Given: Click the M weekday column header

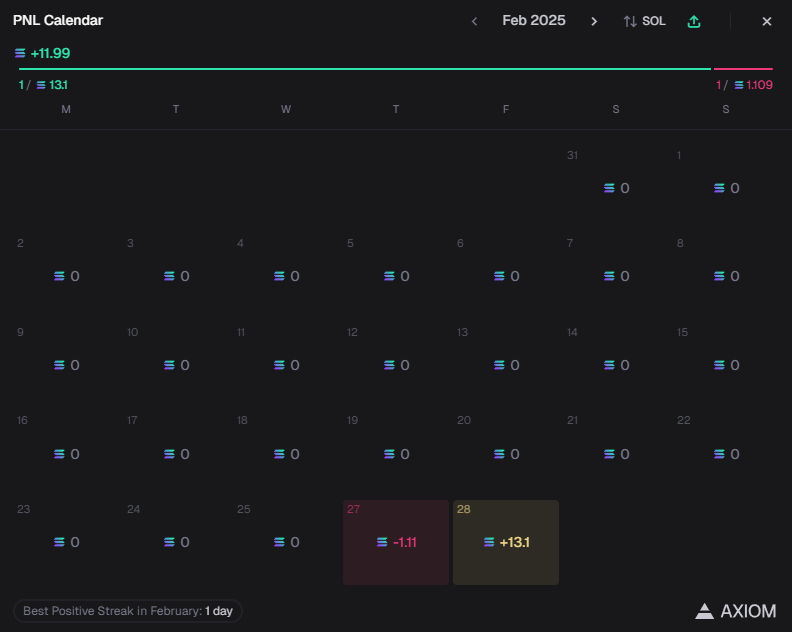Looking at the screenshot, I should 66,109.
